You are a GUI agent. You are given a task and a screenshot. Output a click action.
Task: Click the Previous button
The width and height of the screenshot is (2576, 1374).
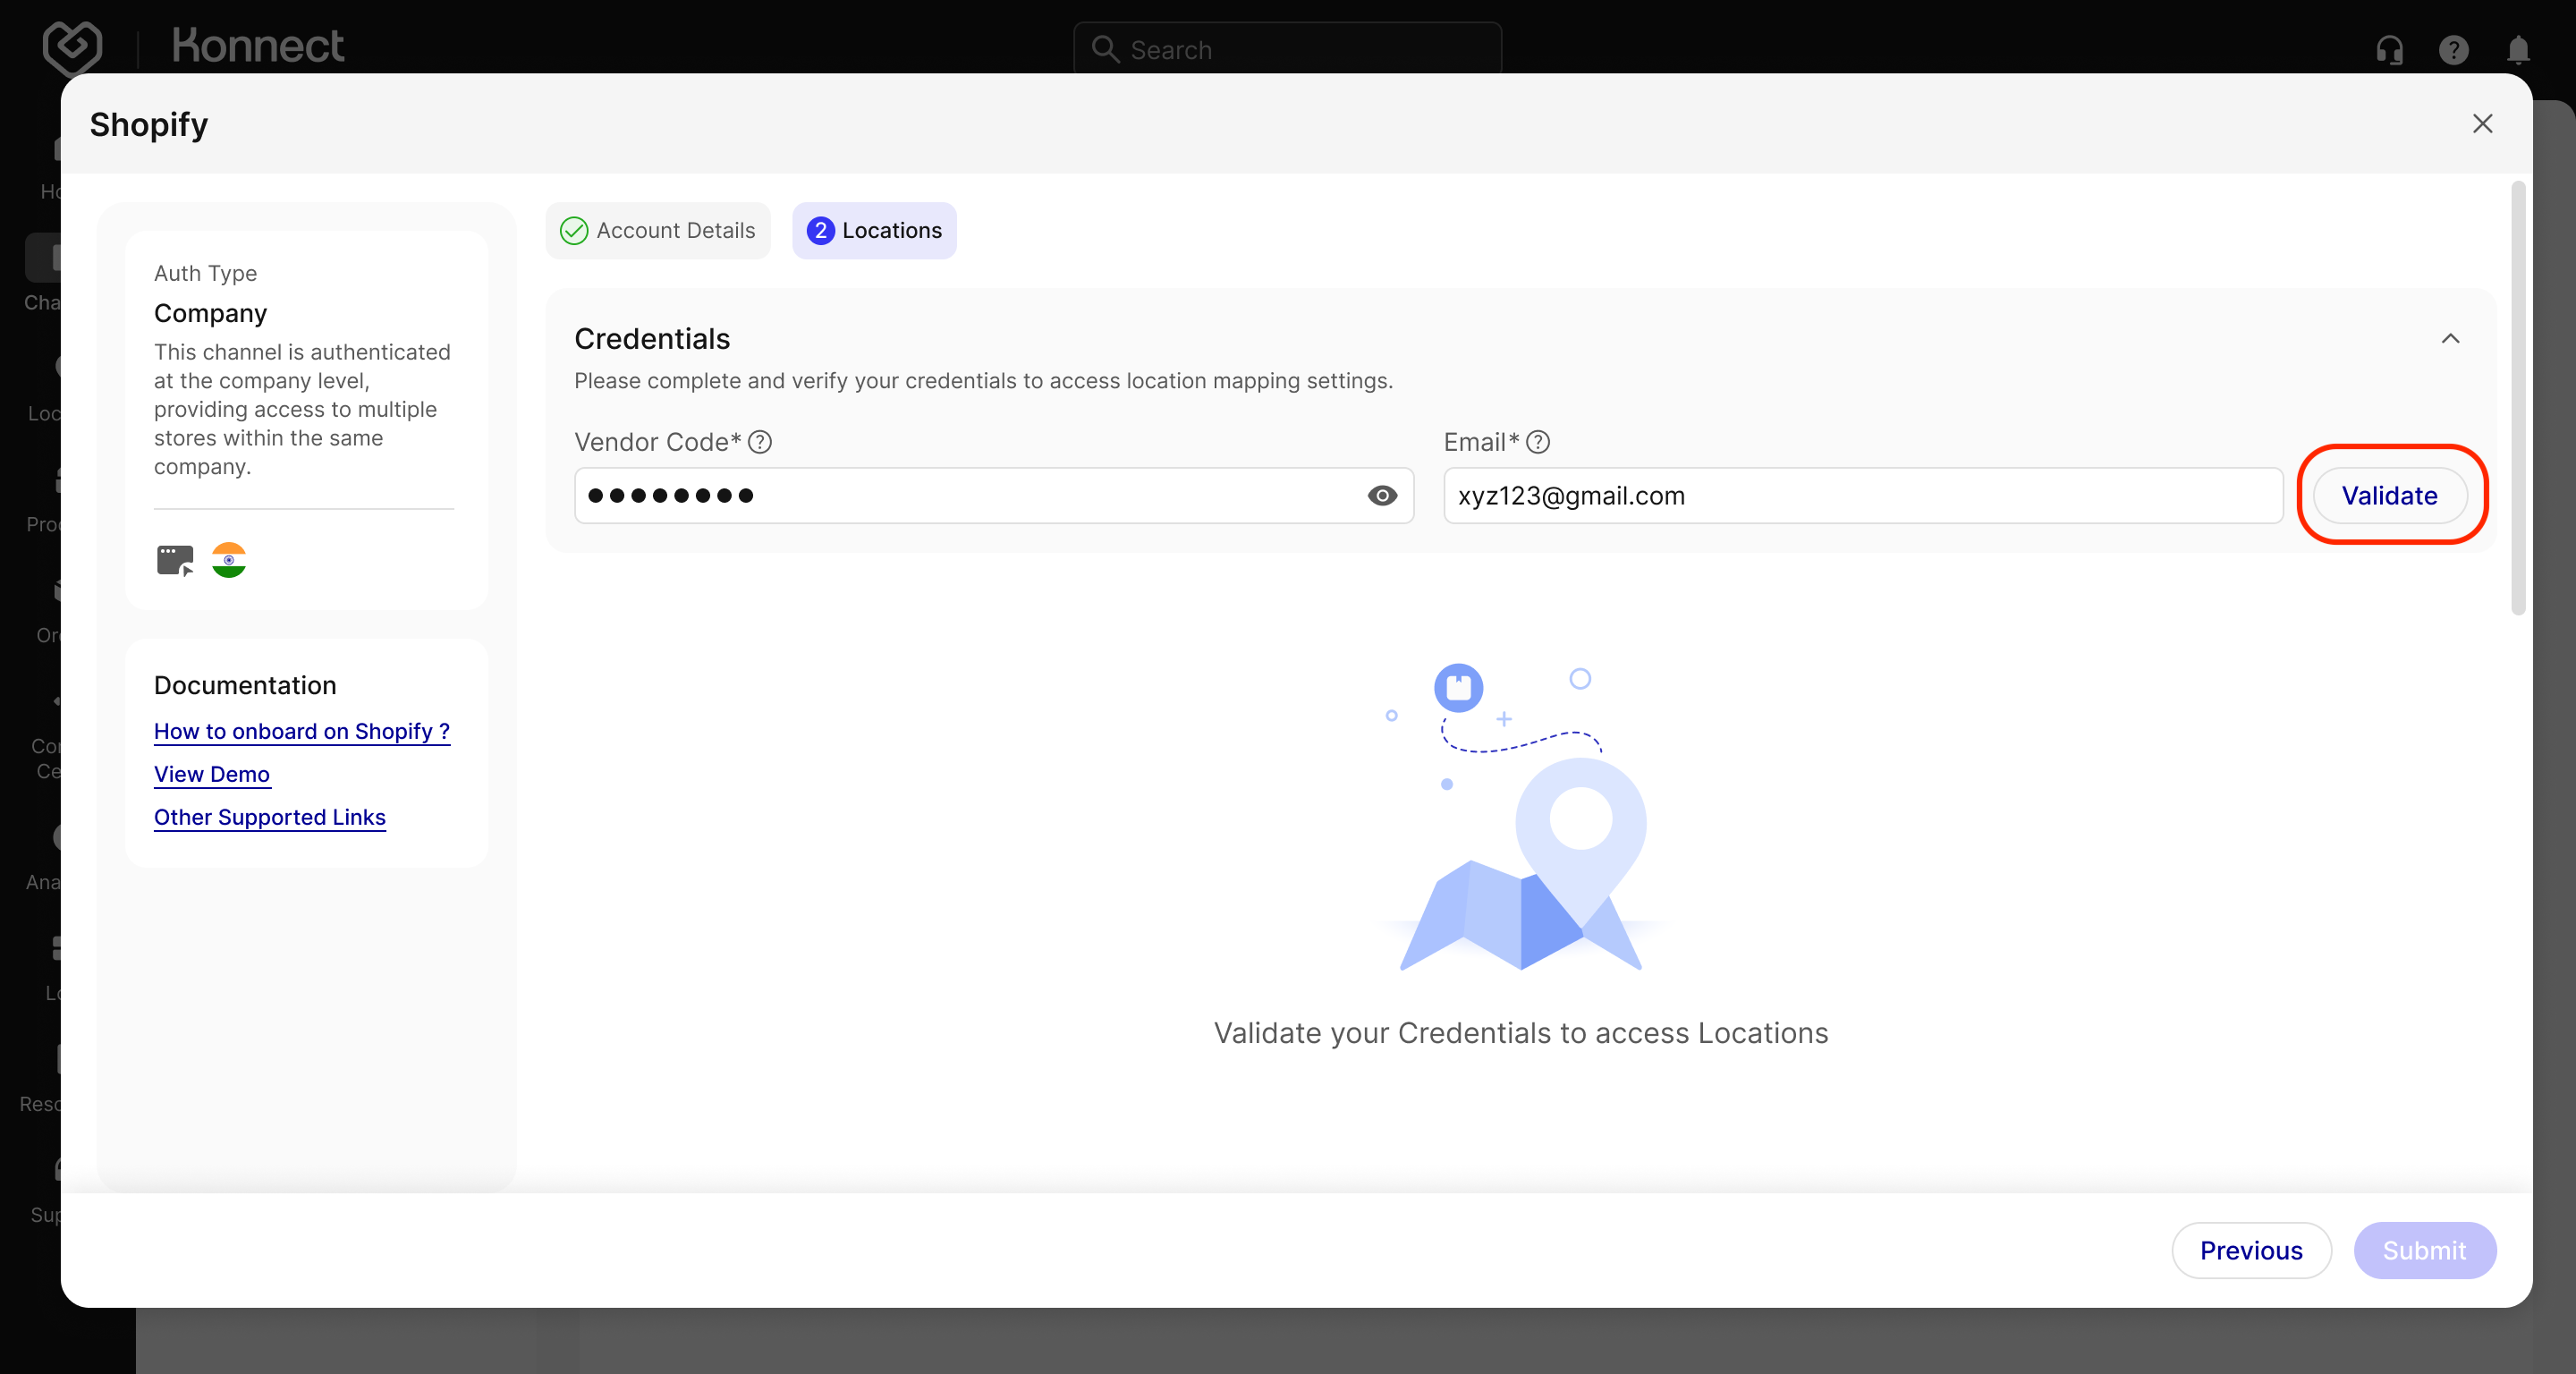click(2251, 1251)
